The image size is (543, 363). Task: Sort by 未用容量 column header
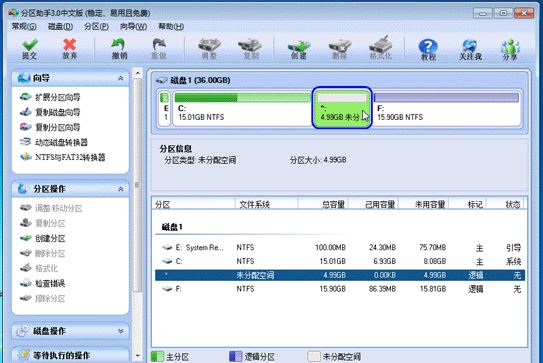424,204
